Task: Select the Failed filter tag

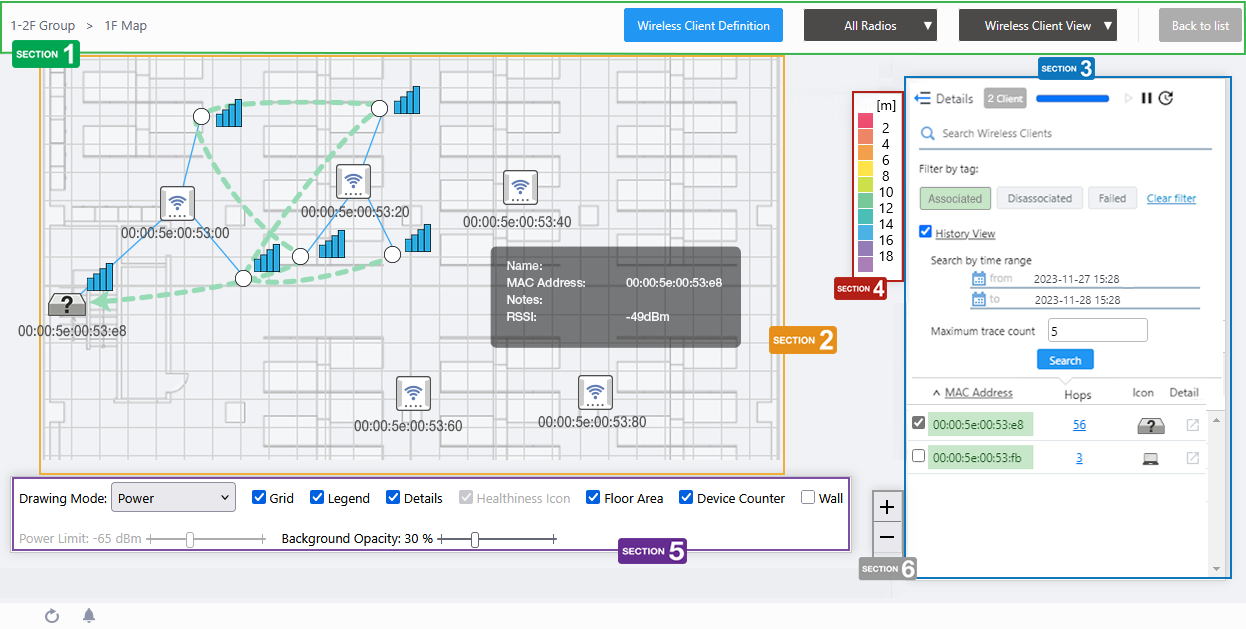Action: pyautogui.click(x=1112, y=198)
